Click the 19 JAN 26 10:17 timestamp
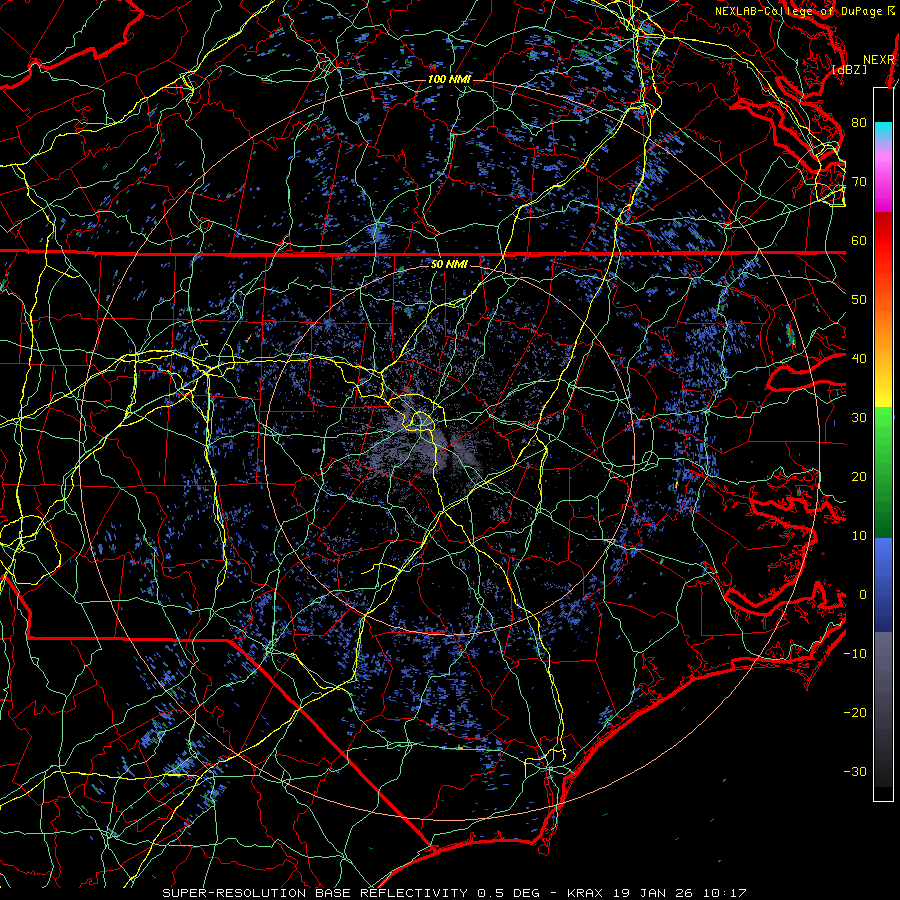Screen dimensions: 900x900 [678, 893]
